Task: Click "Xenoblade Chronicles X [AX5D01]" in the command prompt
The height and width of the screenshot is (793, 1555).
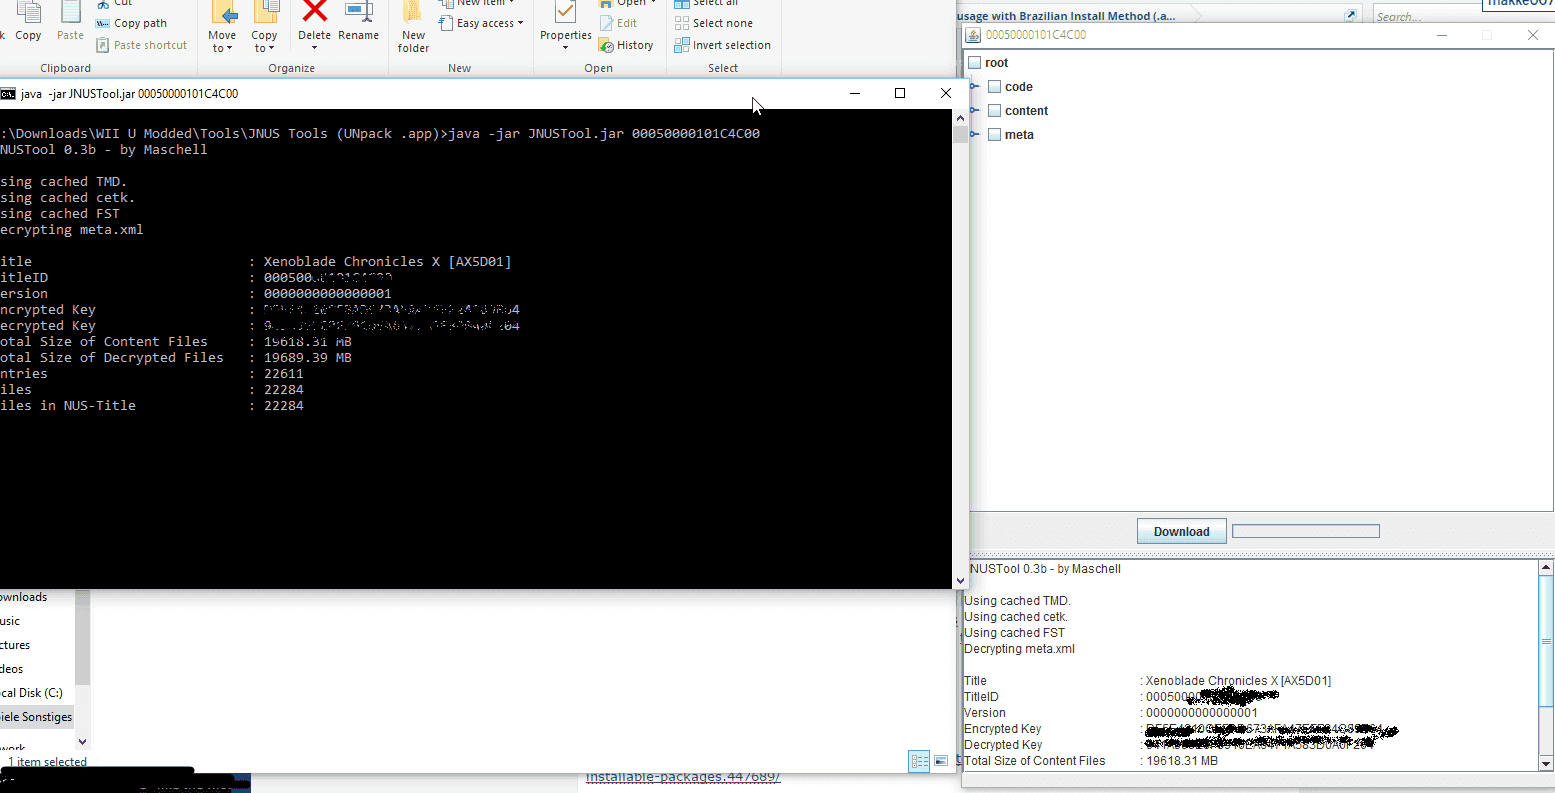Action: (387, 262)
